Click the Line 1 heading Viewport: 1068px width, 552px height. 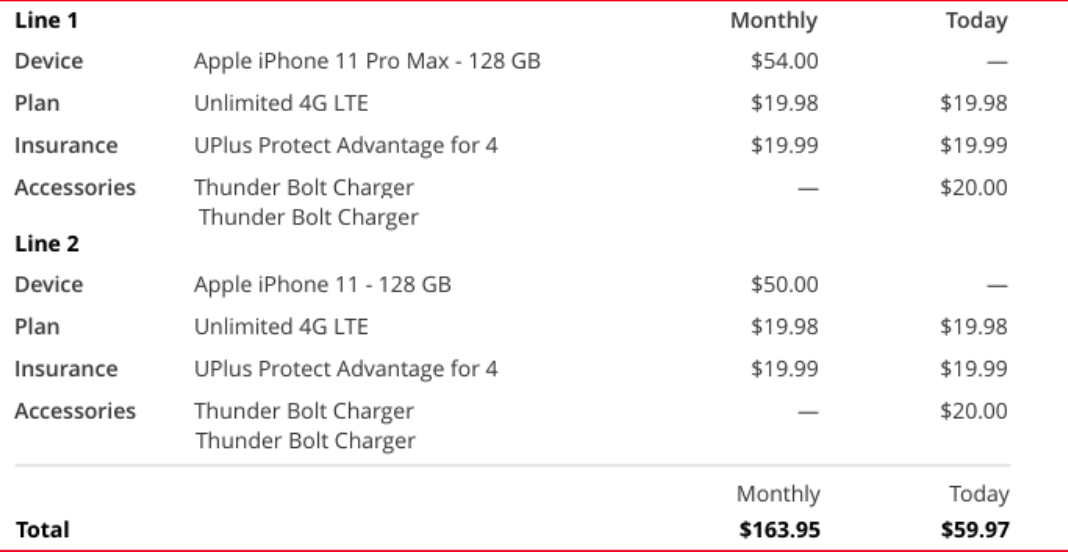point(46,21)
